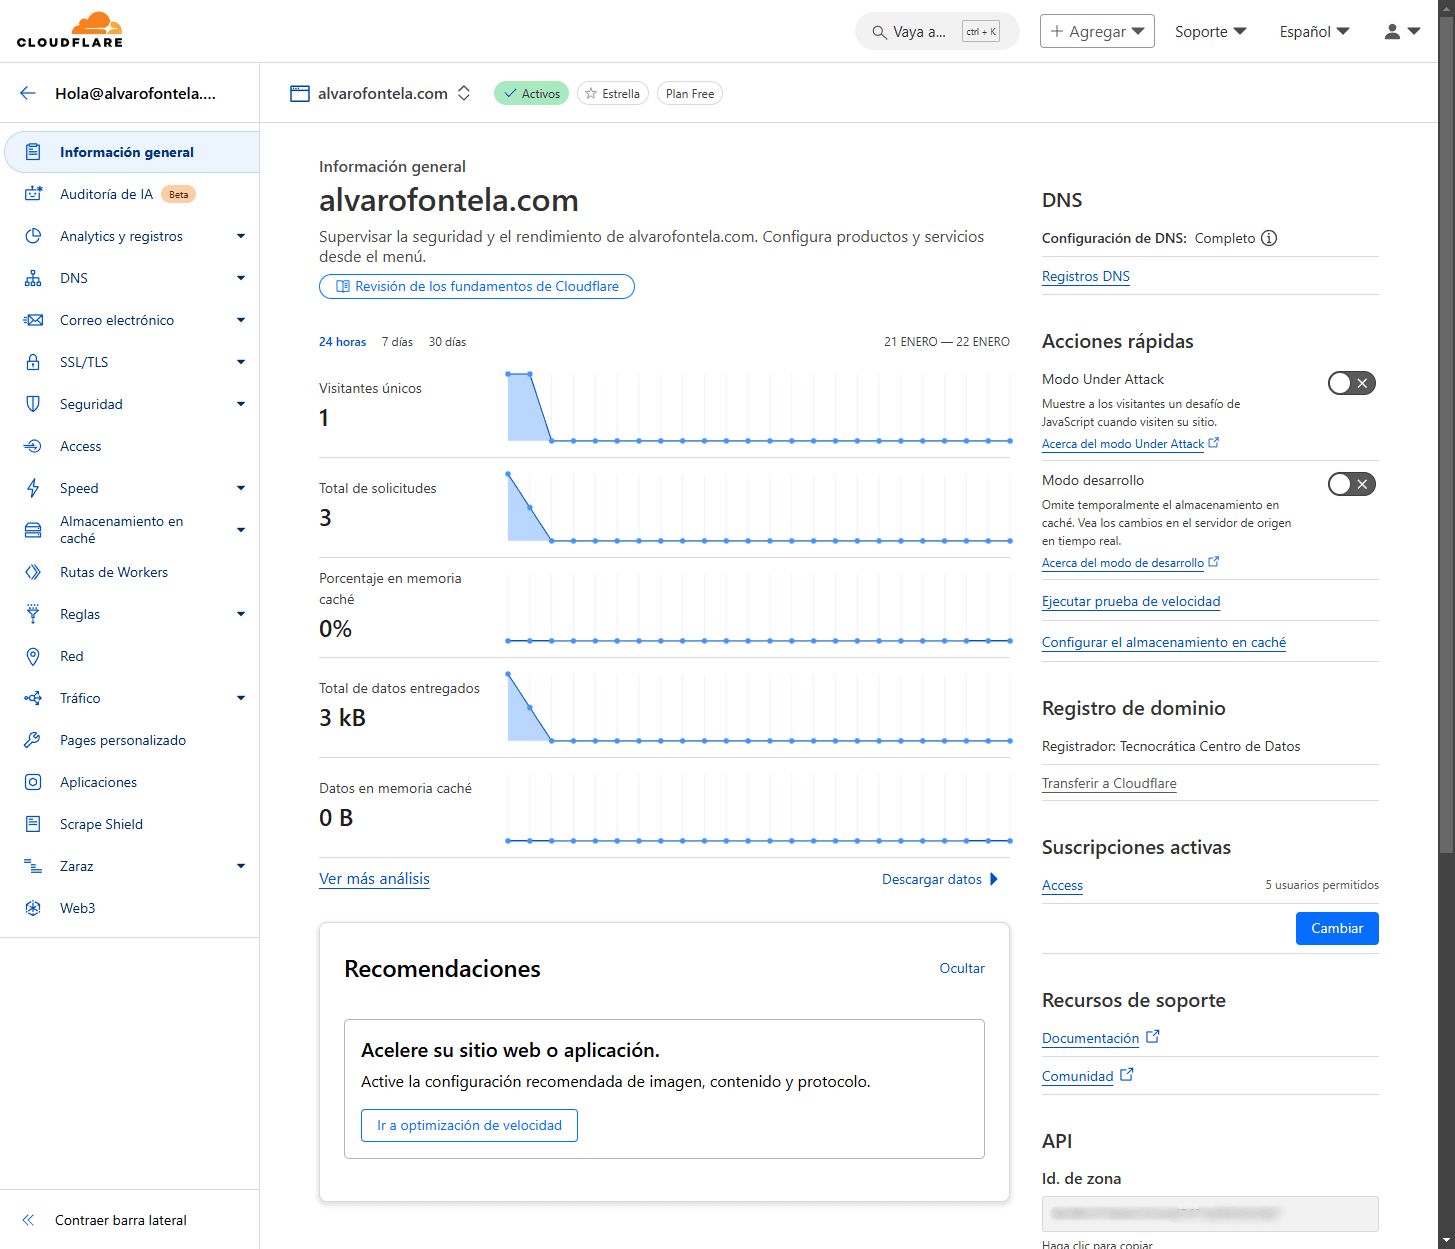This screenshot has width=1455, height=1249.
Task: Expand Correo electrónico submenu arrow
Action: [x=241, y=320]
